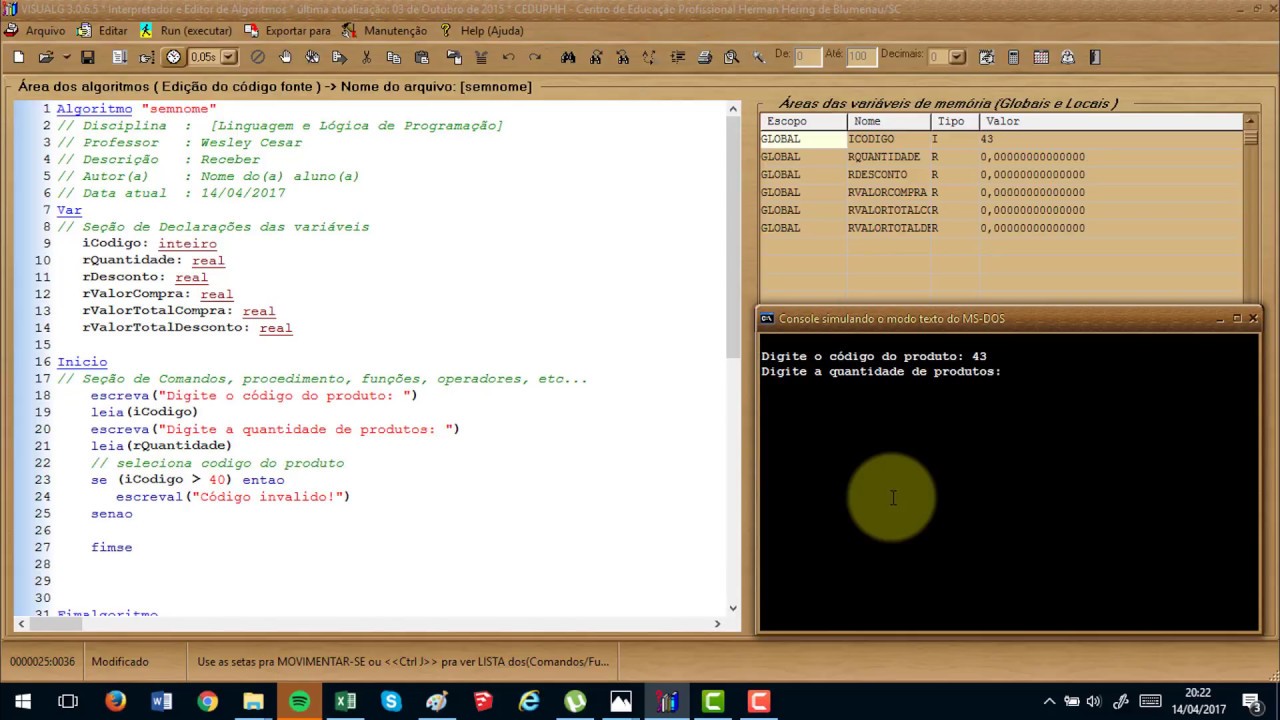Select the Valor column header
This screenshot has height=720, width=1280.
pyautogui.click(x=1112, y=121)
